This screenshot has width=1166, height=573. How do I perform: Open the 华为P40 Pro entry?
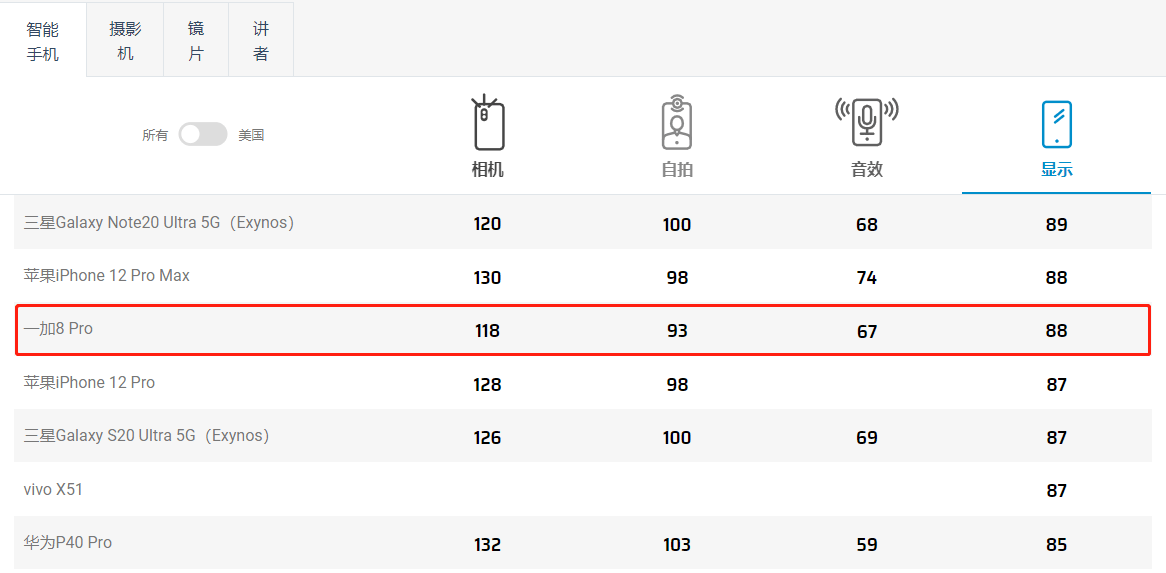pos(68,543)
